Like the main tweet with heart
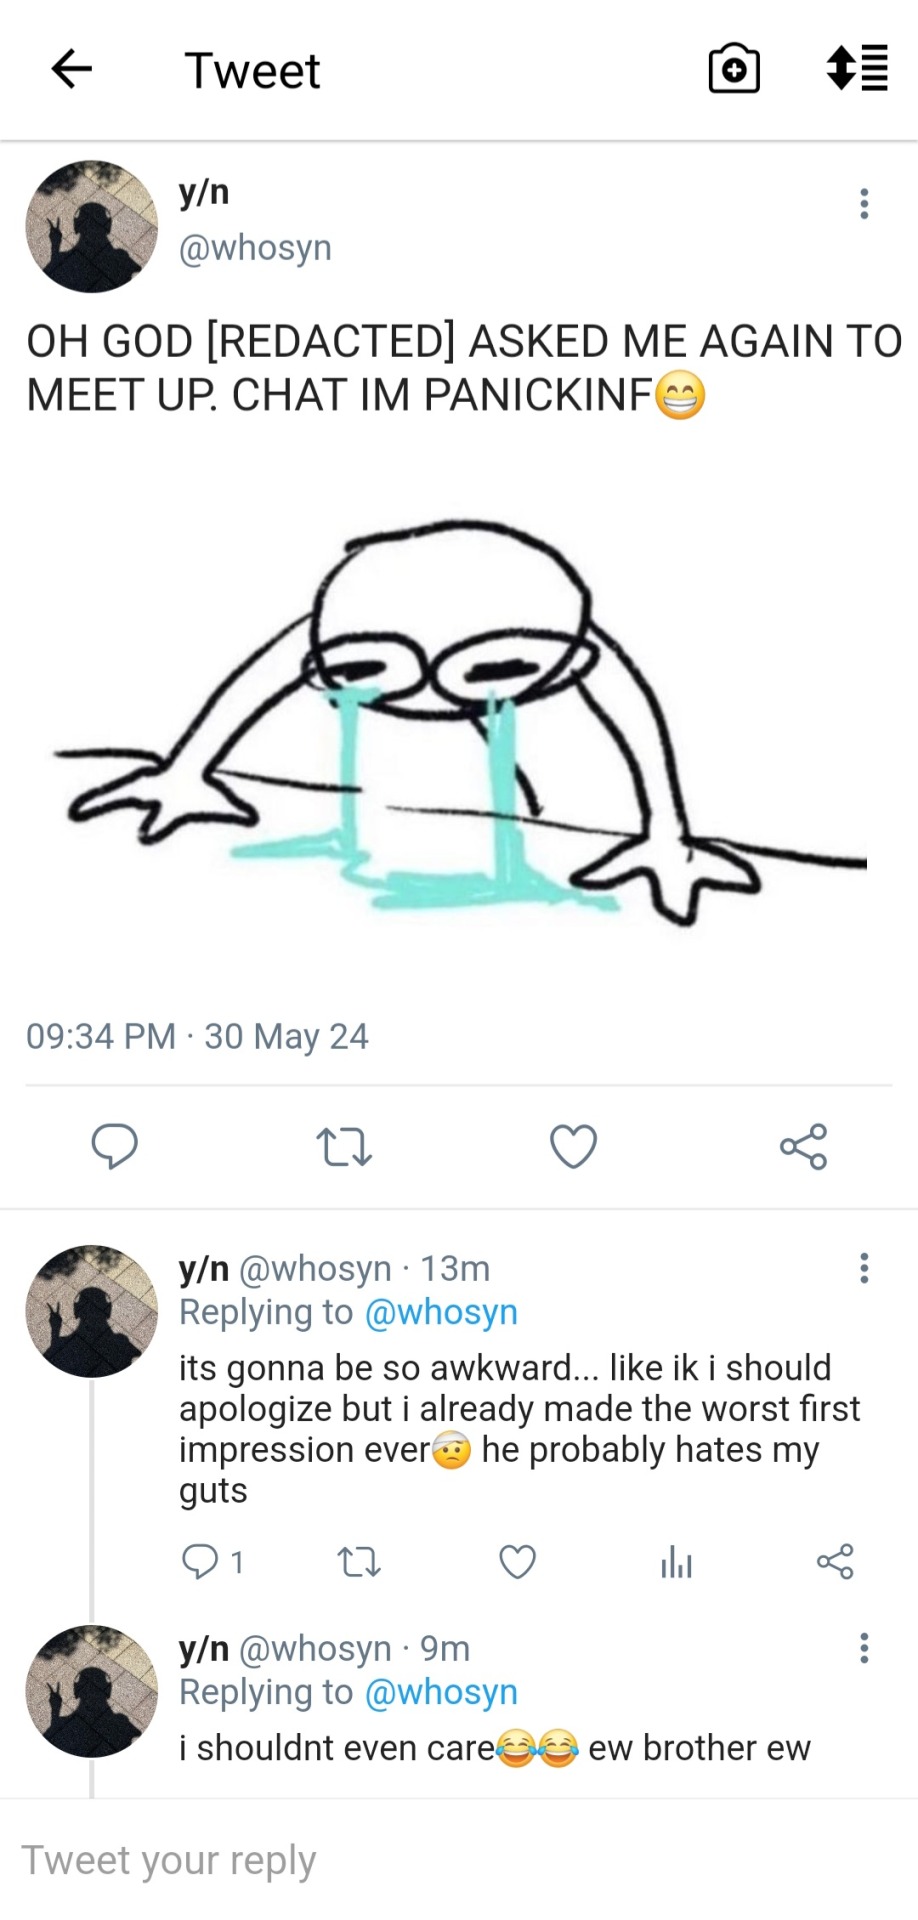The image size is (918, 1920). pos(574,1146)
